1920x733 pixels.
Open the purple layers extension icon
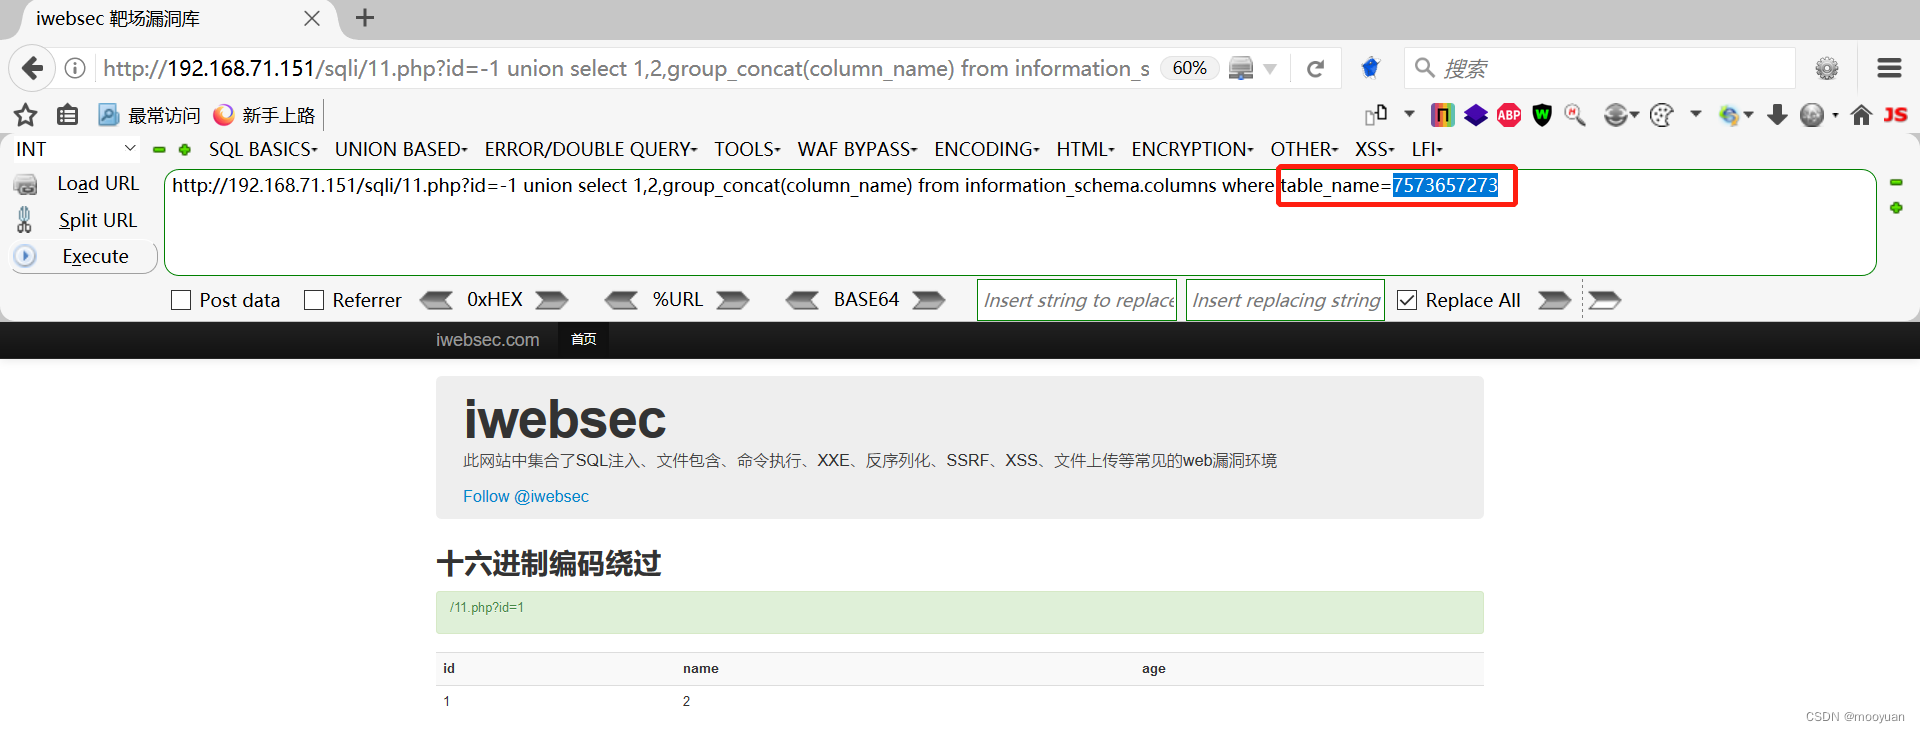point(1476,115)
